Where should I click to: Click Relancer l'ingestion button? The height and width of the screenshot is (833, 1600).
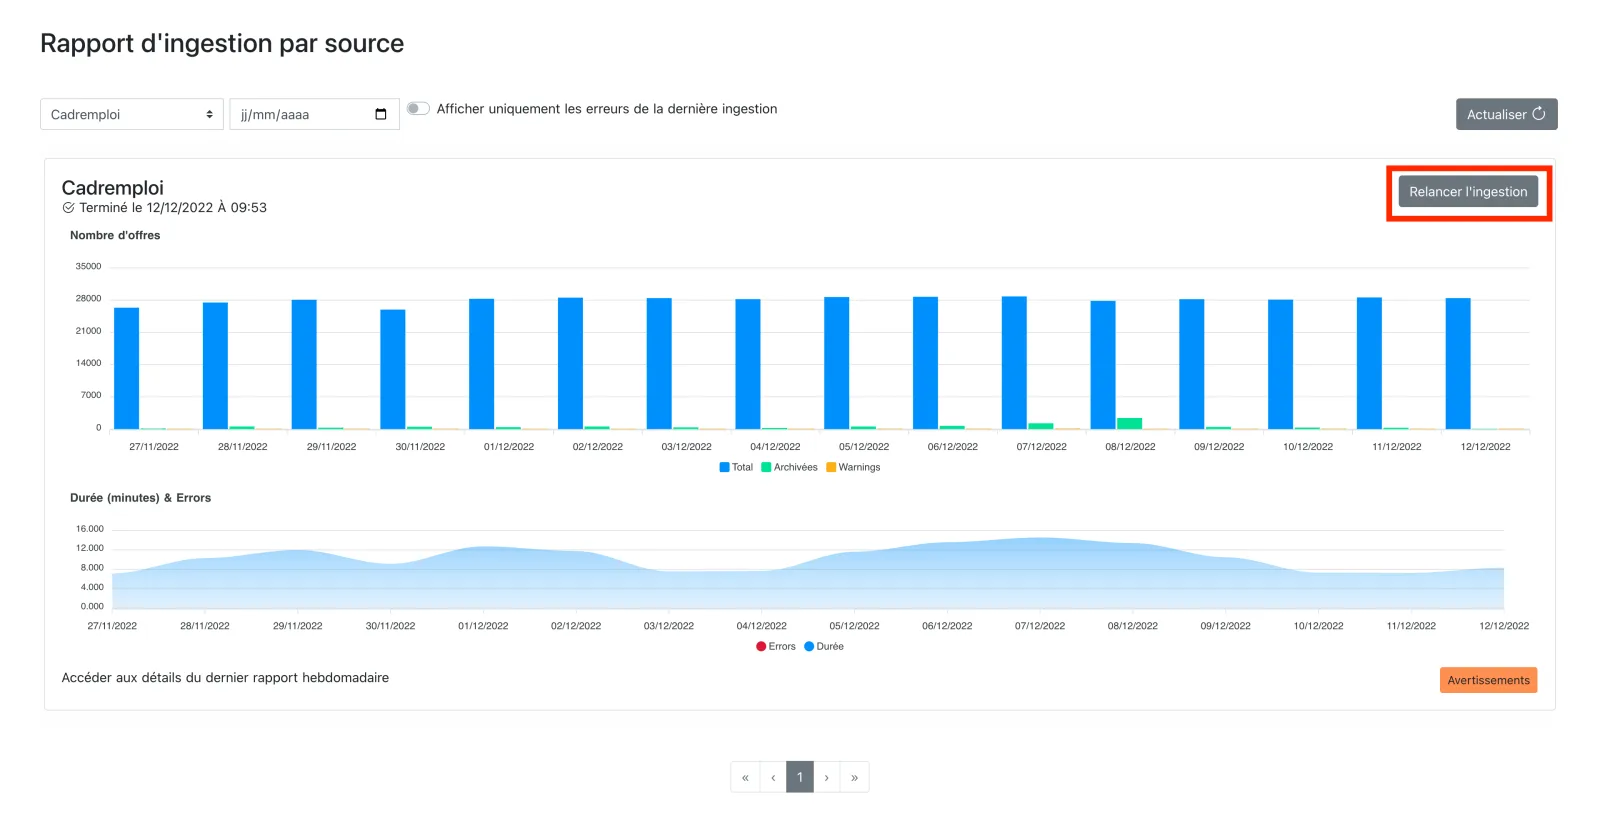point(1468,192)
